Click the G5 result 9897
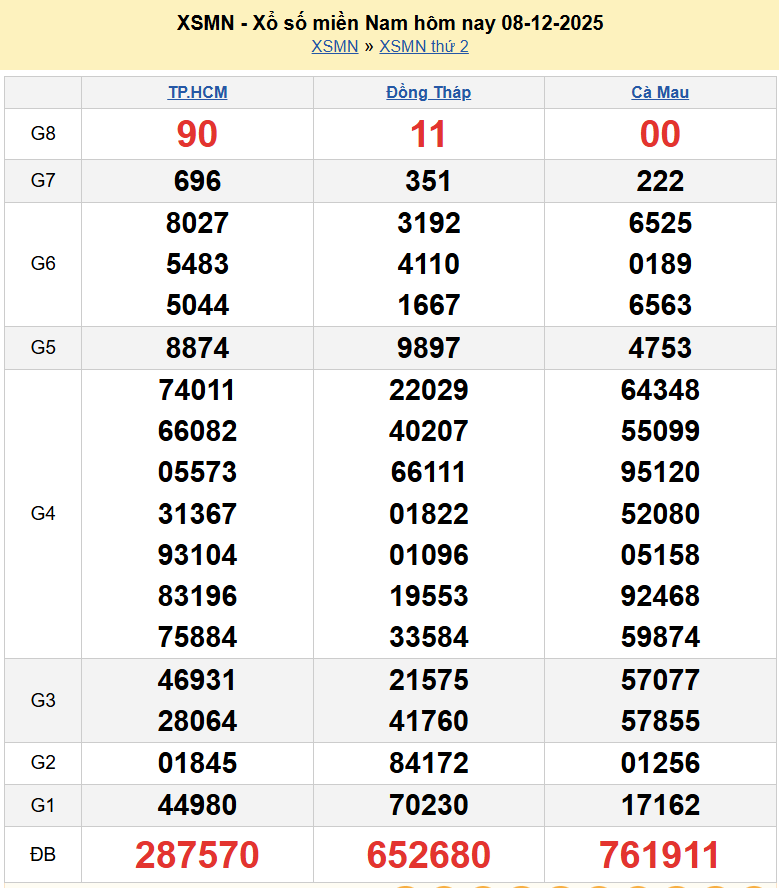 click(x=428, y=348)
